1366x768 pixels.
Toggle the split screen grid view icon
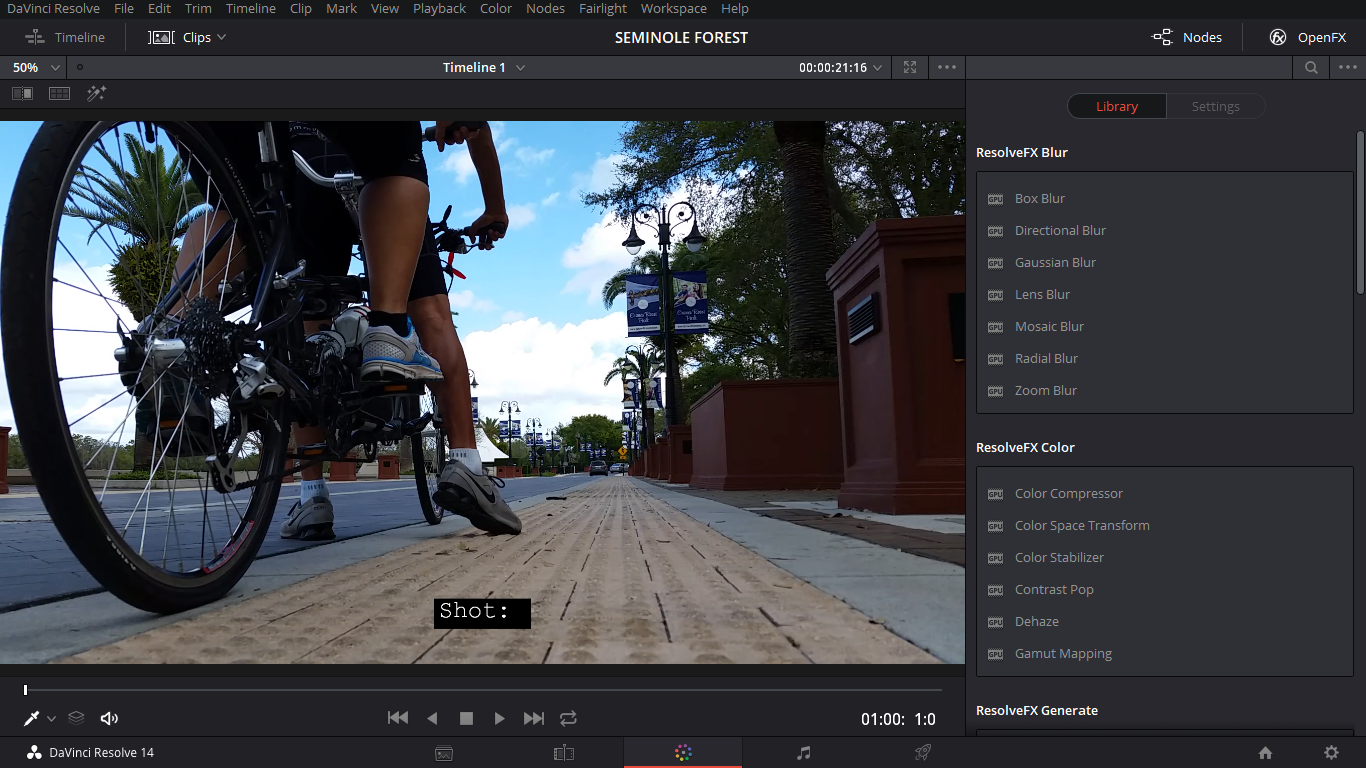[x=59, y=93]
